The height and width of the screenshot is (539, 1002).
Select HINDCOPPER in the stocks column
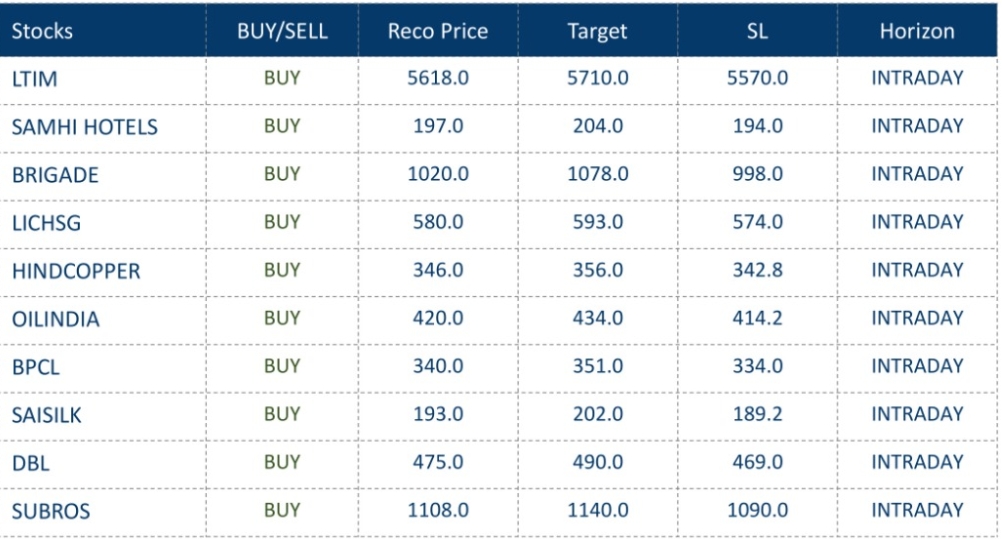[76, 271]
